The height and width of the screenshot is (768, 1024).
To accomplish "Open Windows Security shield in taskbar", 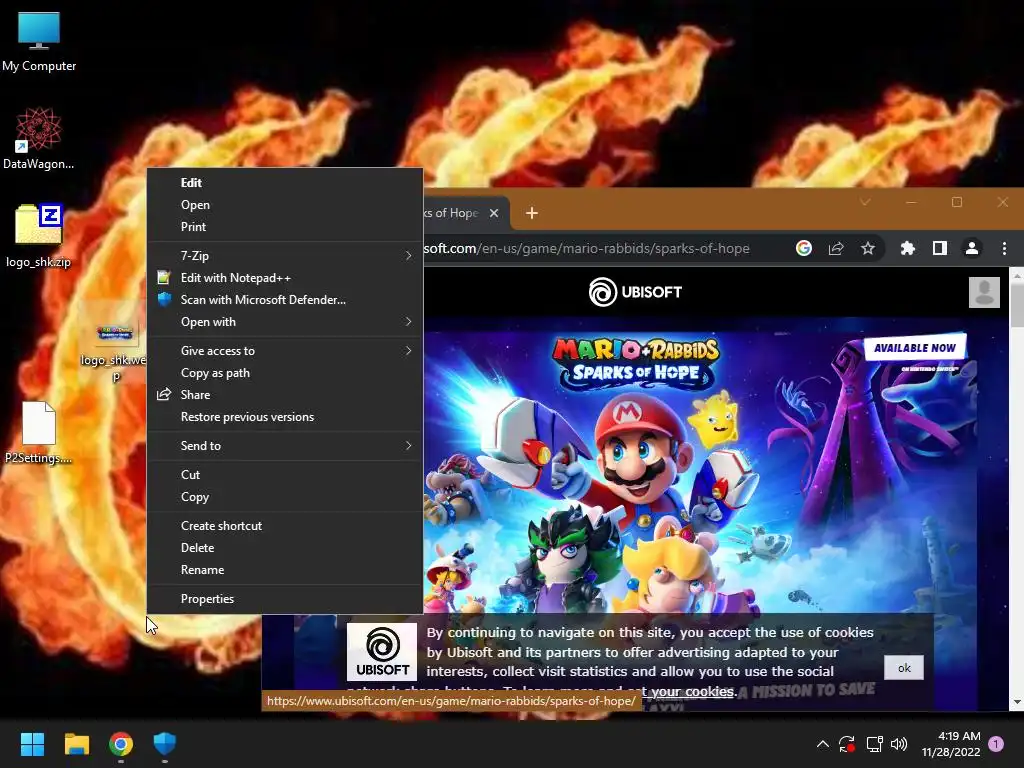I will tap(165, 744).
